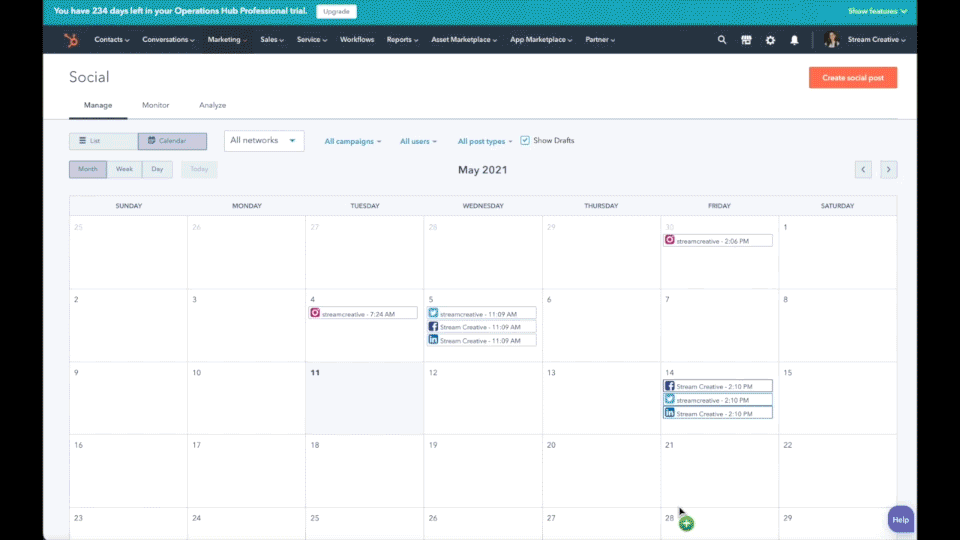Open Facebook post at 2:10 PM on May 14
Viewport: 960px width, 540px height.
coord(718,386)
